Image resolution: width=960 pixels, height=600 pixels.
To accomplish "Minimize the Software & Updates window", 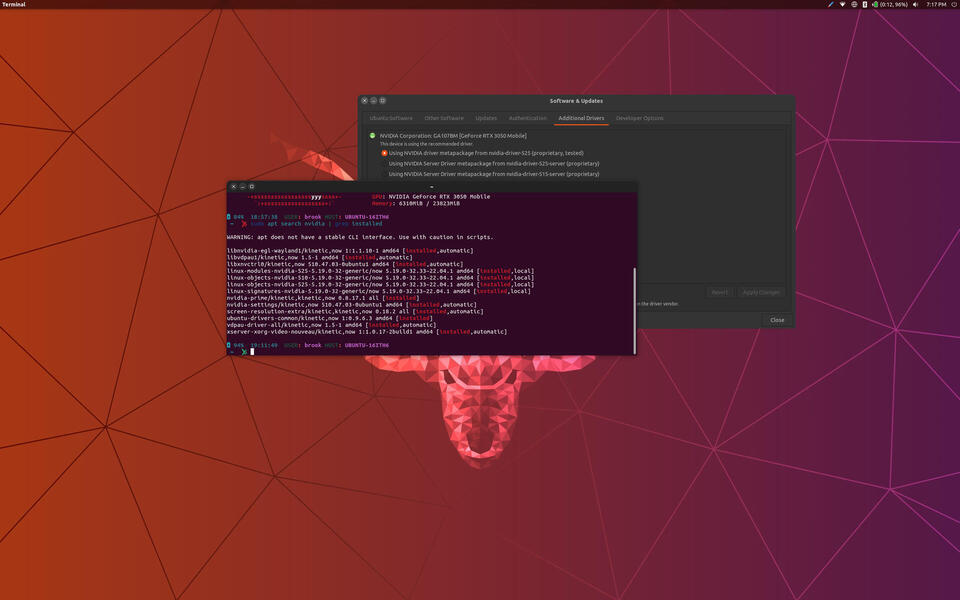I will [x=373, y=100].
